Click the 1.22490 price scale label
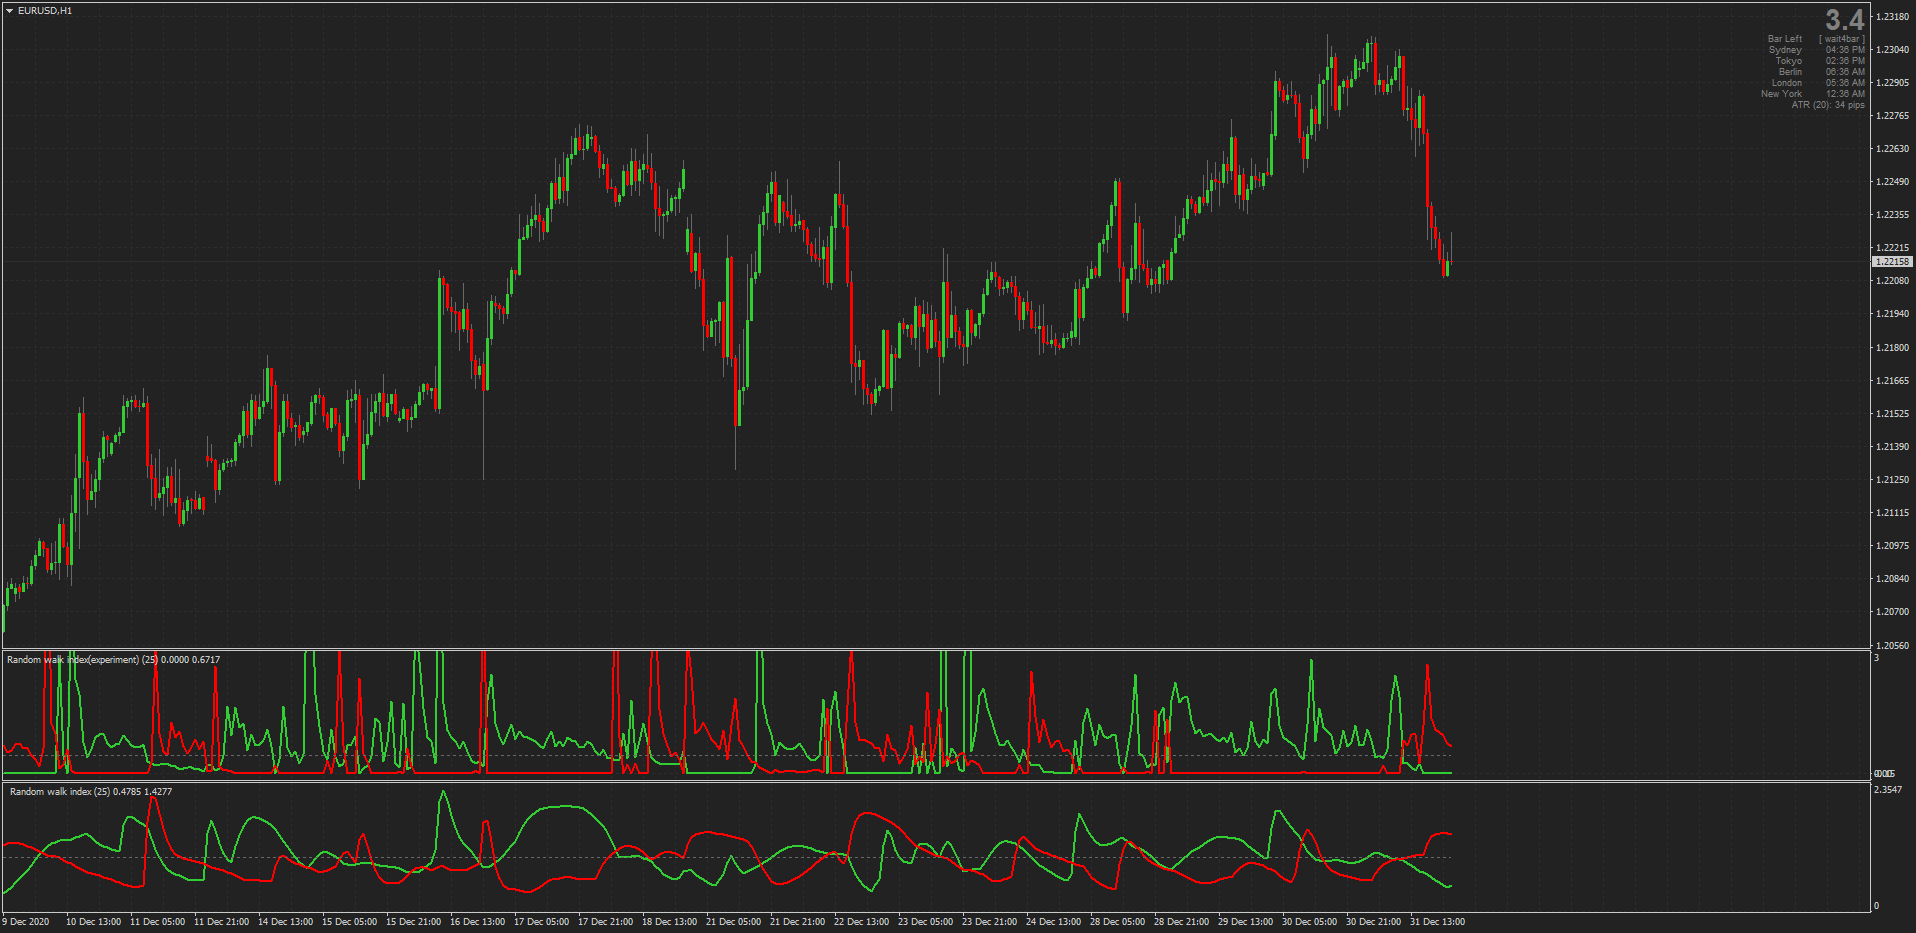This screenshot has height=933, width=1916. [x=1892, y=182]
